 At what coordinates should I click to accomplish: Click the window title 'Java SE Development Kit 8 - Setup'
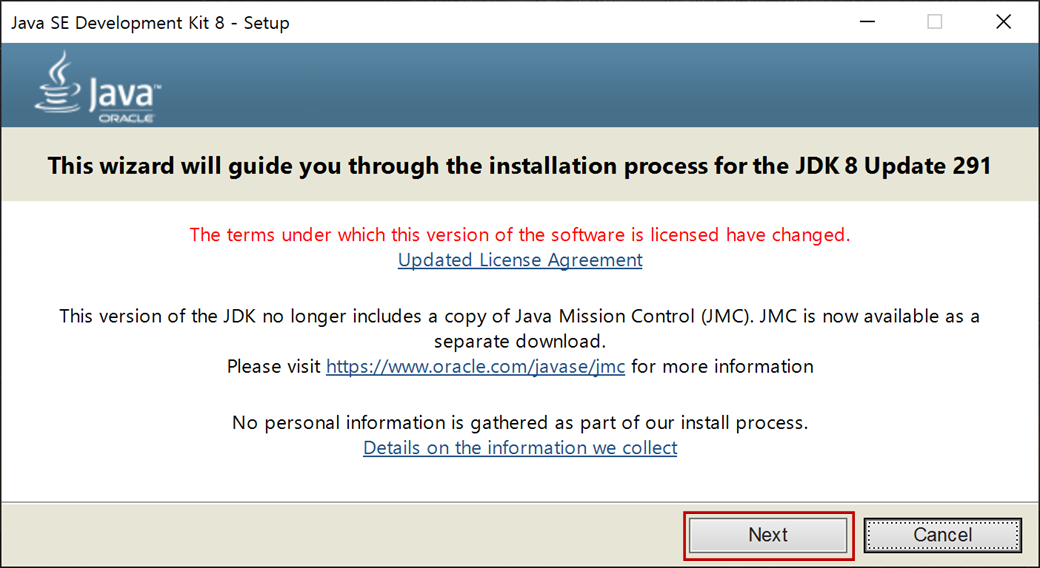(151, 23)
